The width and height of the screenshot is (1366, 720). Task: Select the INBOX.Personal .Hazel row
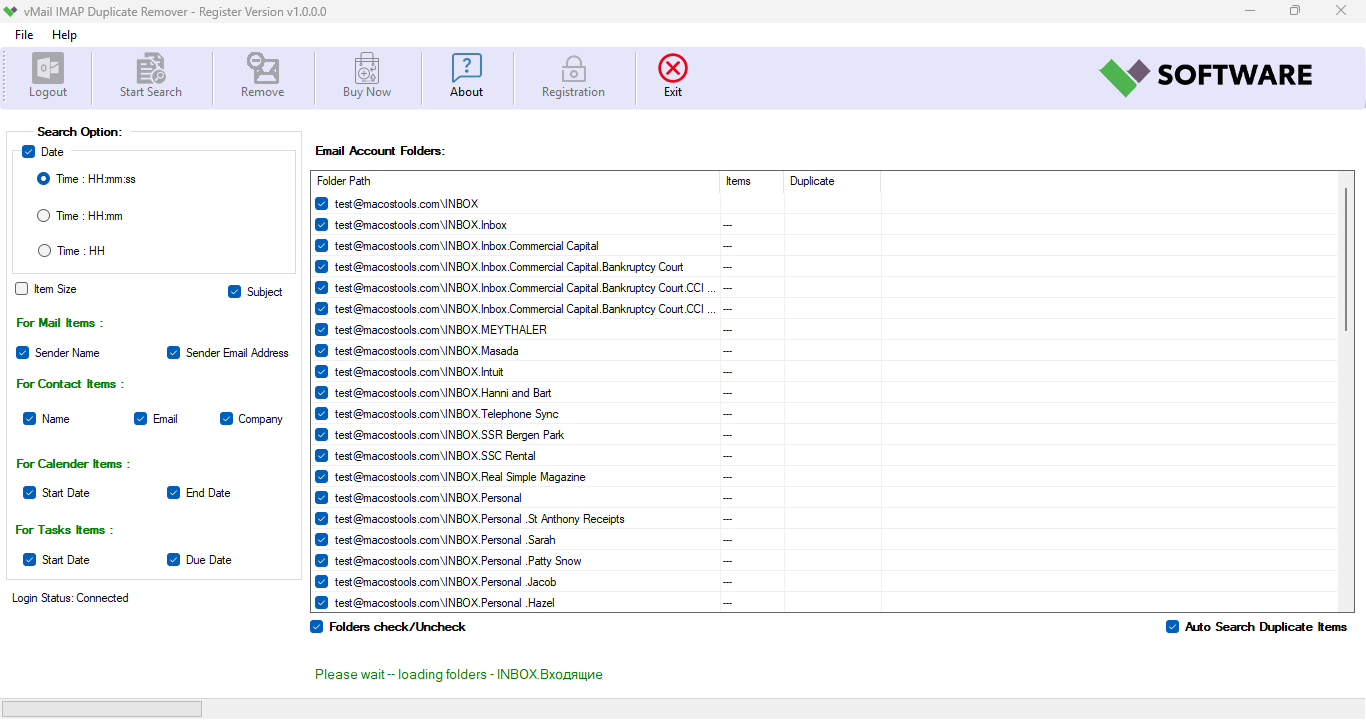click(824, 603)
